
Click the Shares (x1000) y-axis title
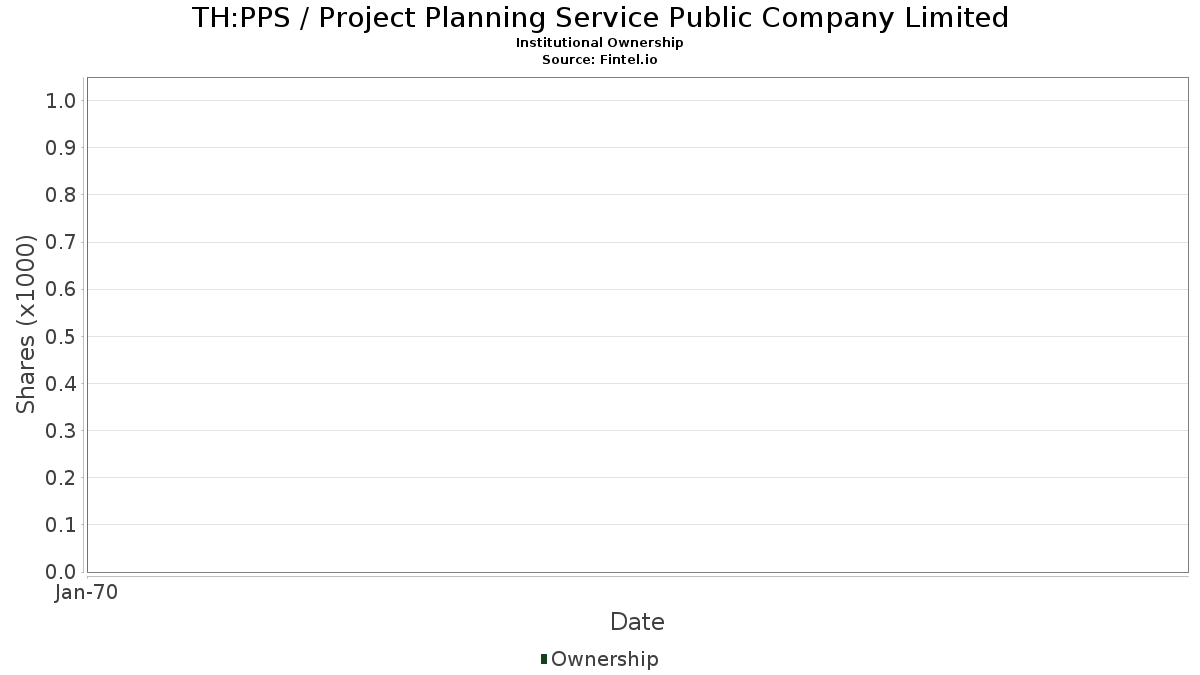click(x=26, y=324)
